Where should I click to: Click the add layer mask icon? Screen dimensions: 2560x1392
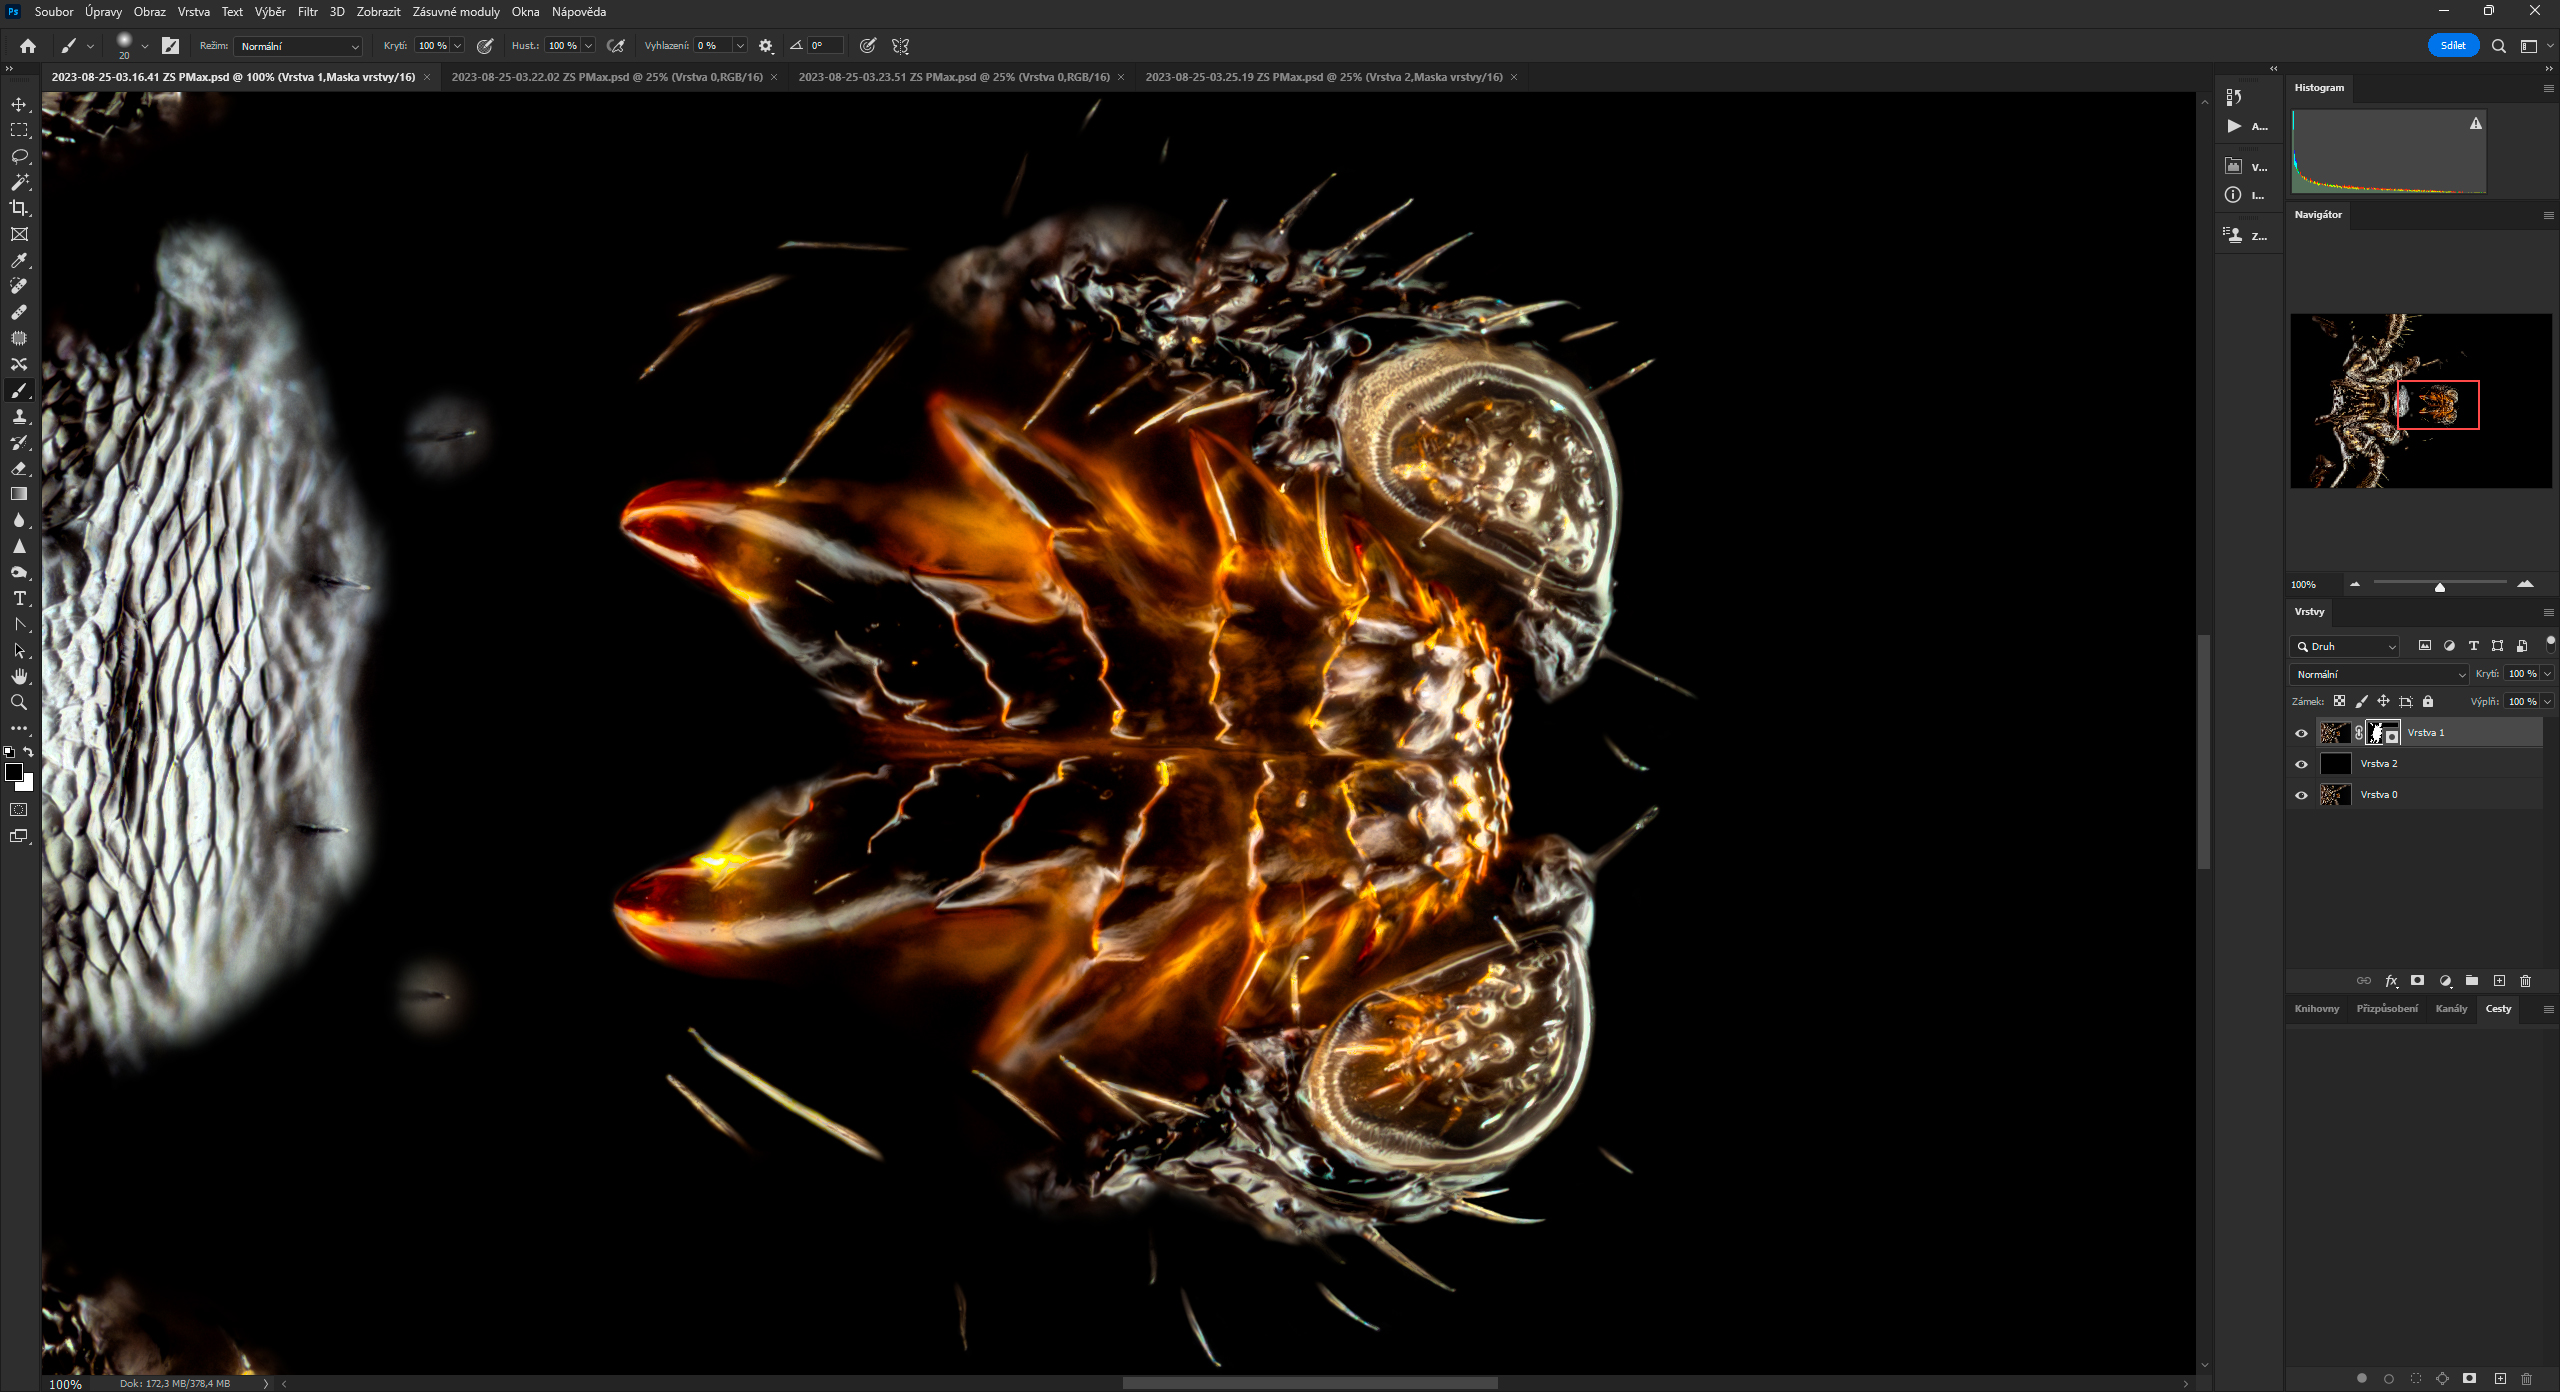coord(2417,981)
